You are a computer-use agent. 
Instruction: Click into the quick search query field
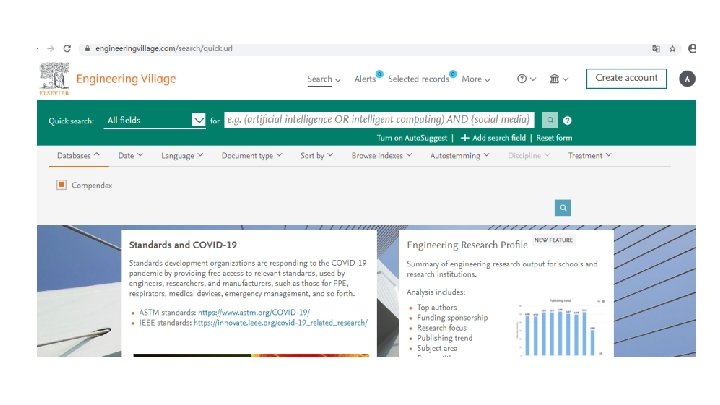coord(379,120)
